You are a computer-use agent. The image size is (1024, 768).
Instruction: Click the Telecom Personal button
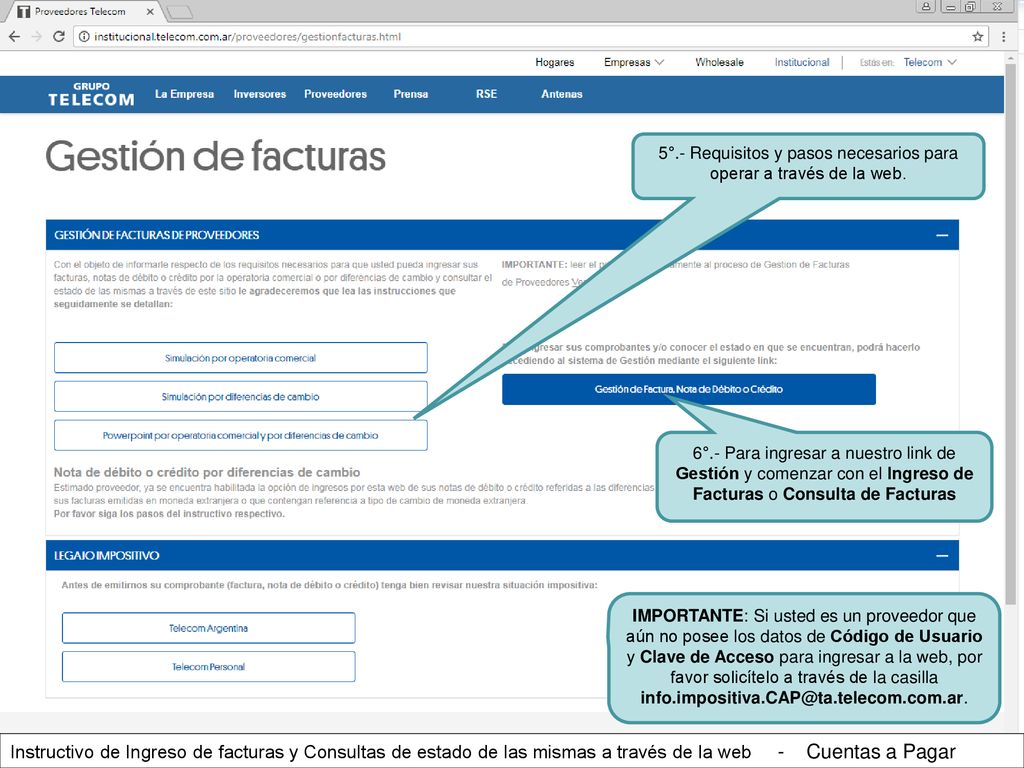(208, 667)
